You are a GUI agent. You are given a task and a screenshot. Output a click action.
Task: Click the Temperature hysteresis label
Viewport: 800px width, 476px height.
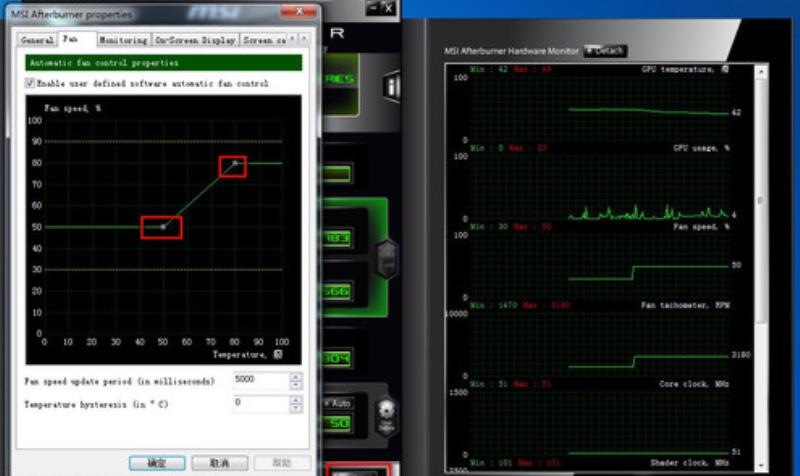tap(96, 404)
